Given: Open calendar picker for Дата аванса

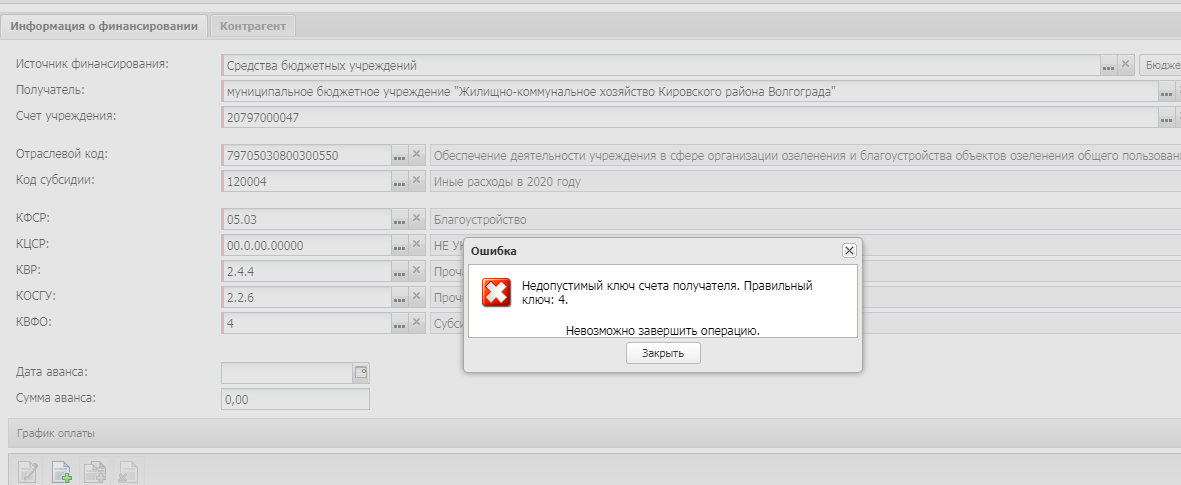Looking at the screenshot, I should pos(361,372).
